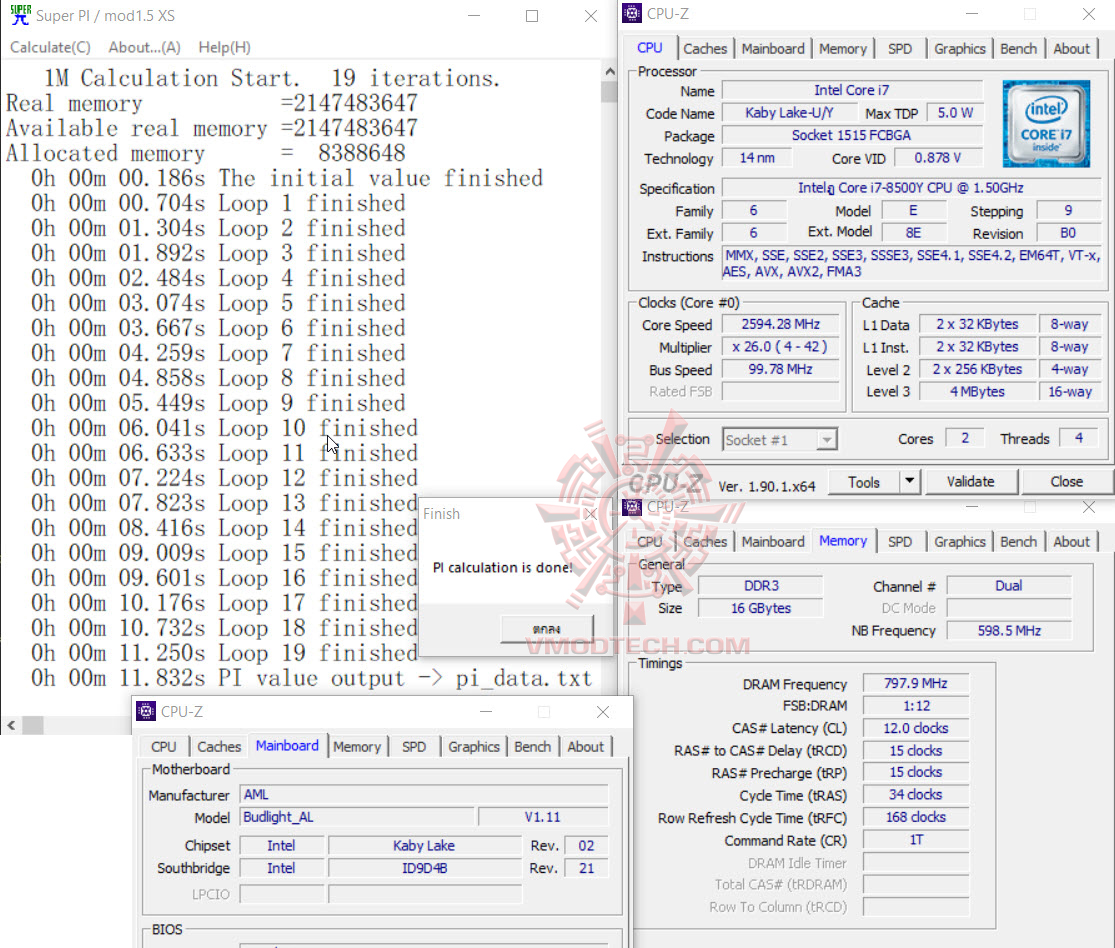Click the CAS# Latency value 12.0 clocks
The height and width of the screenshot is (948, 1115).
pos(915,728)
